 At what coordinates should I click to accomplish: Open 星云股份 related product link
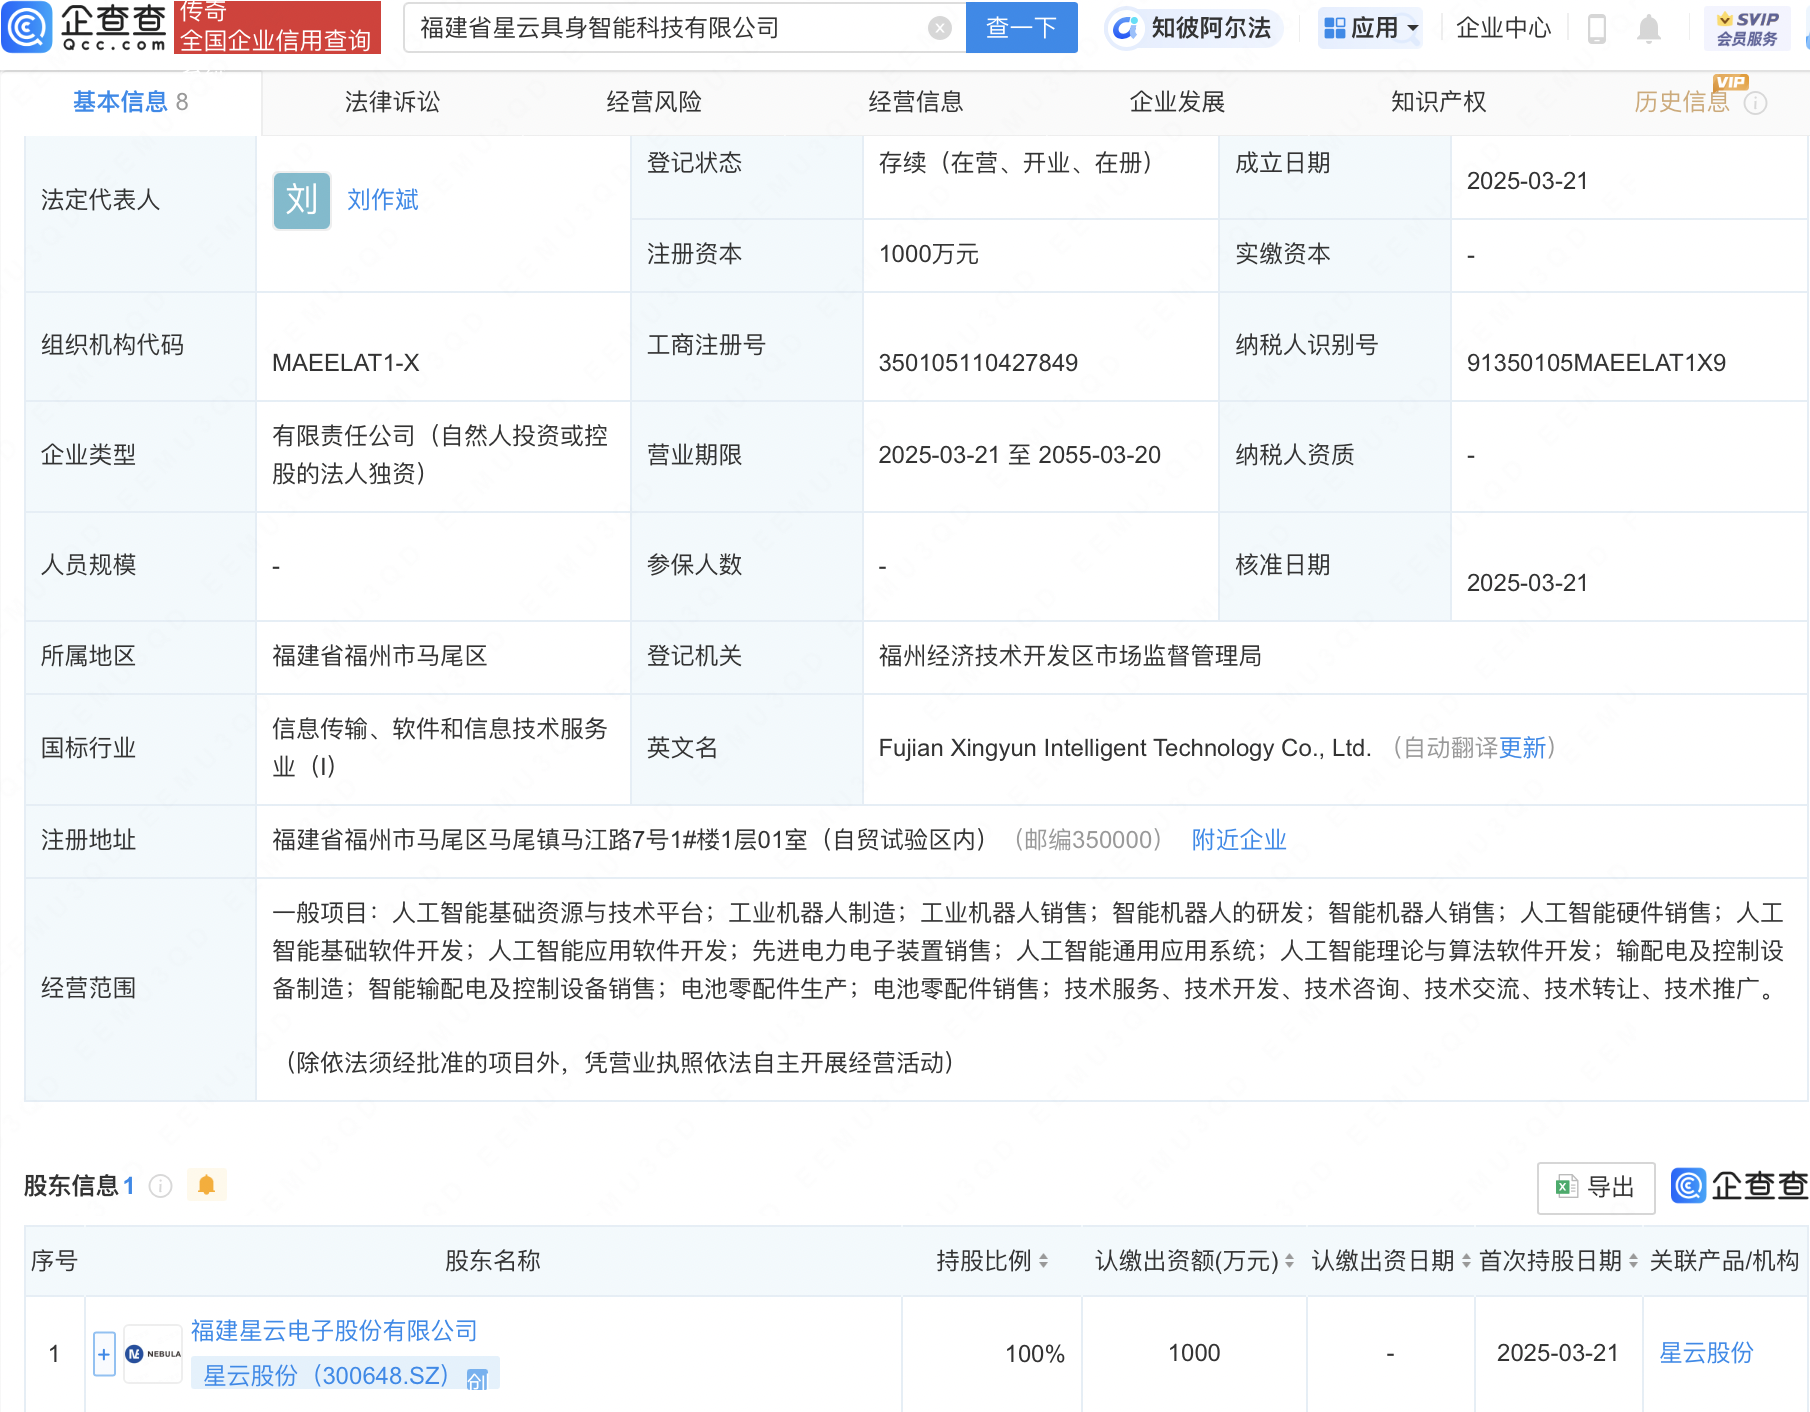pyautogui.click(x=1706, y=1353)
